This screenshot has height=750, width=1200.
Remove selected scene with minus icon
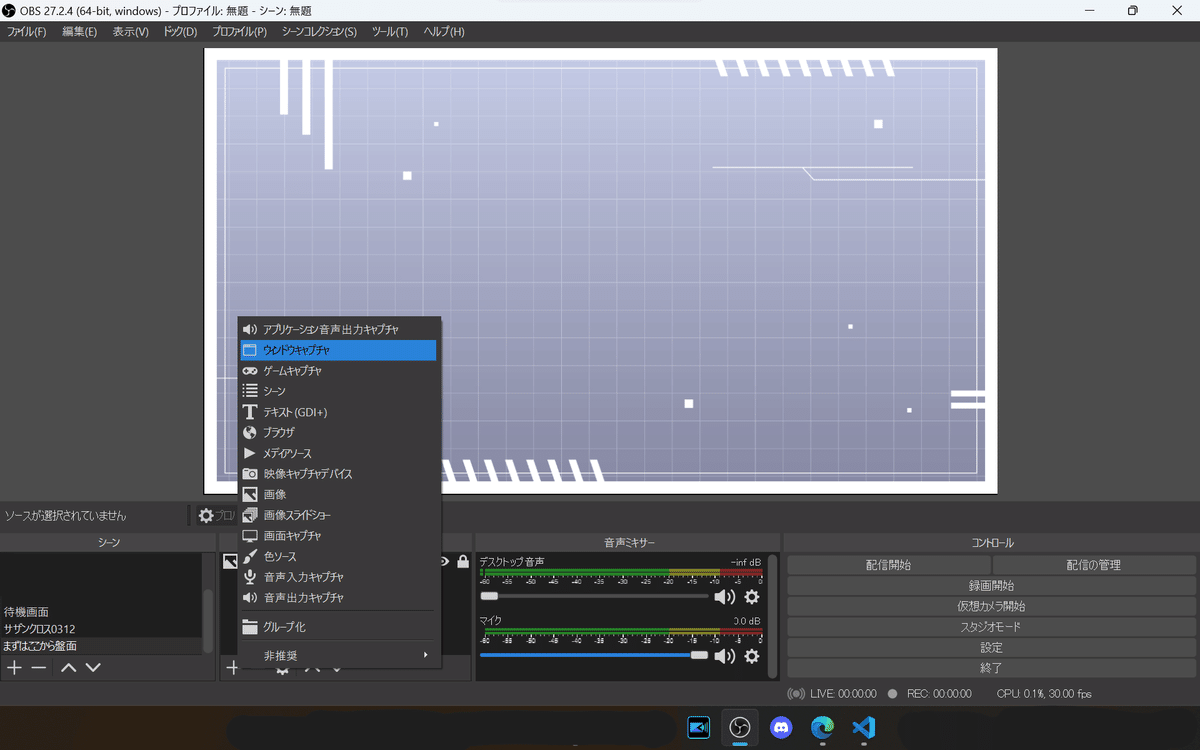click(38, 667)
